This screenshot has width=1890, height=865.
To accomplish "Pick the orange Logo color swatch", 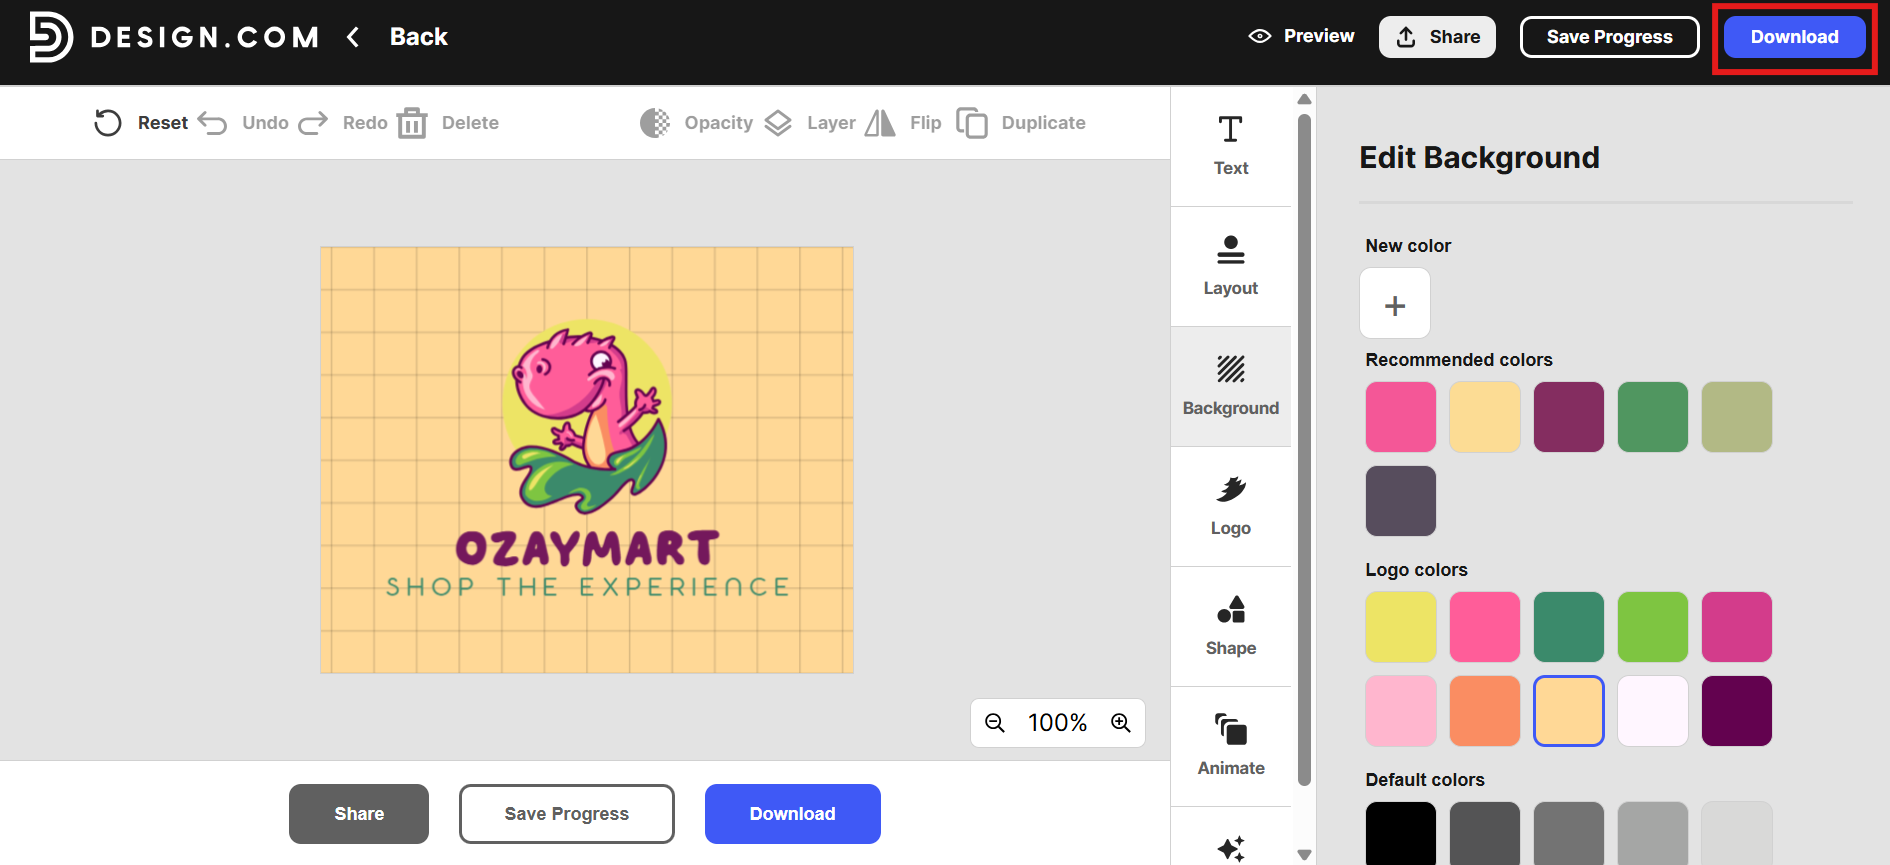I will 1485,711.
